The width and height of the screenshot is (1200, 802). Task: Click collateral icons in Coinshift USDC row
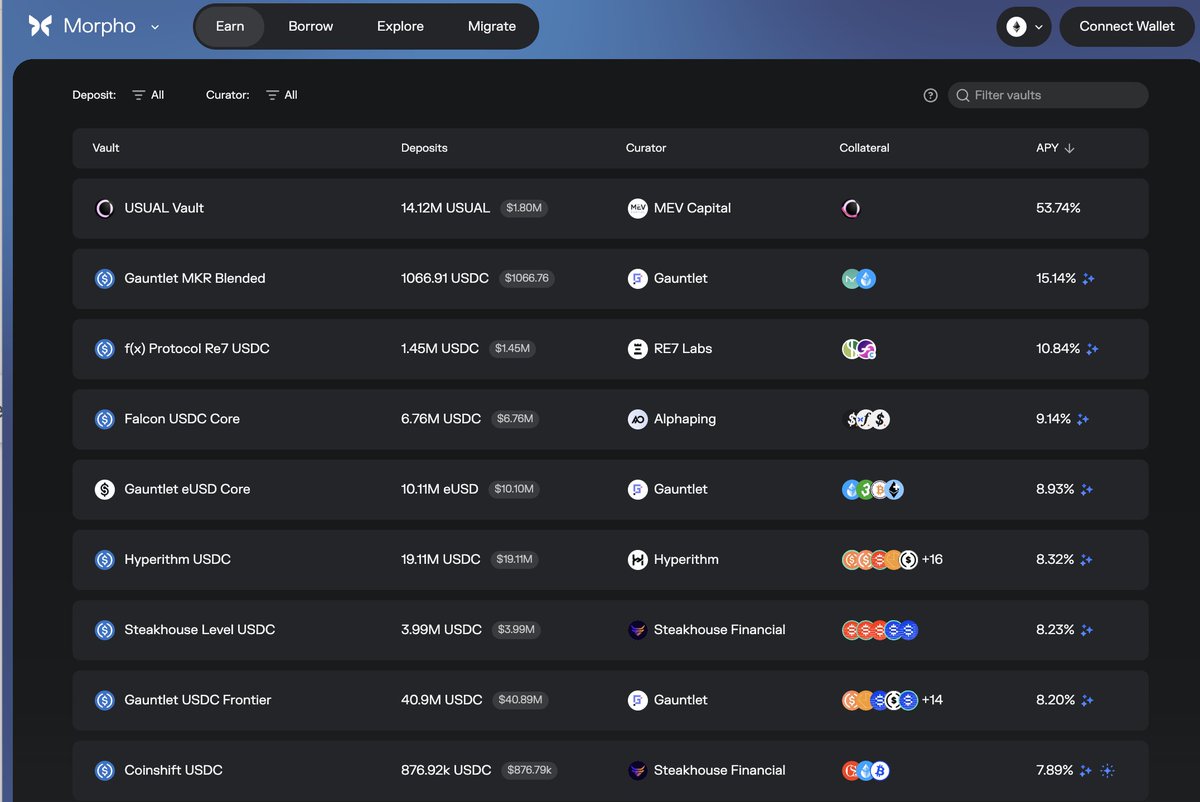click(866, 771)
